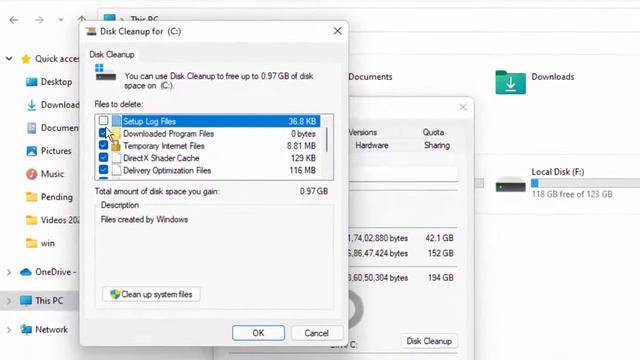Click the Music icon in sidebar

click(31, 174)
